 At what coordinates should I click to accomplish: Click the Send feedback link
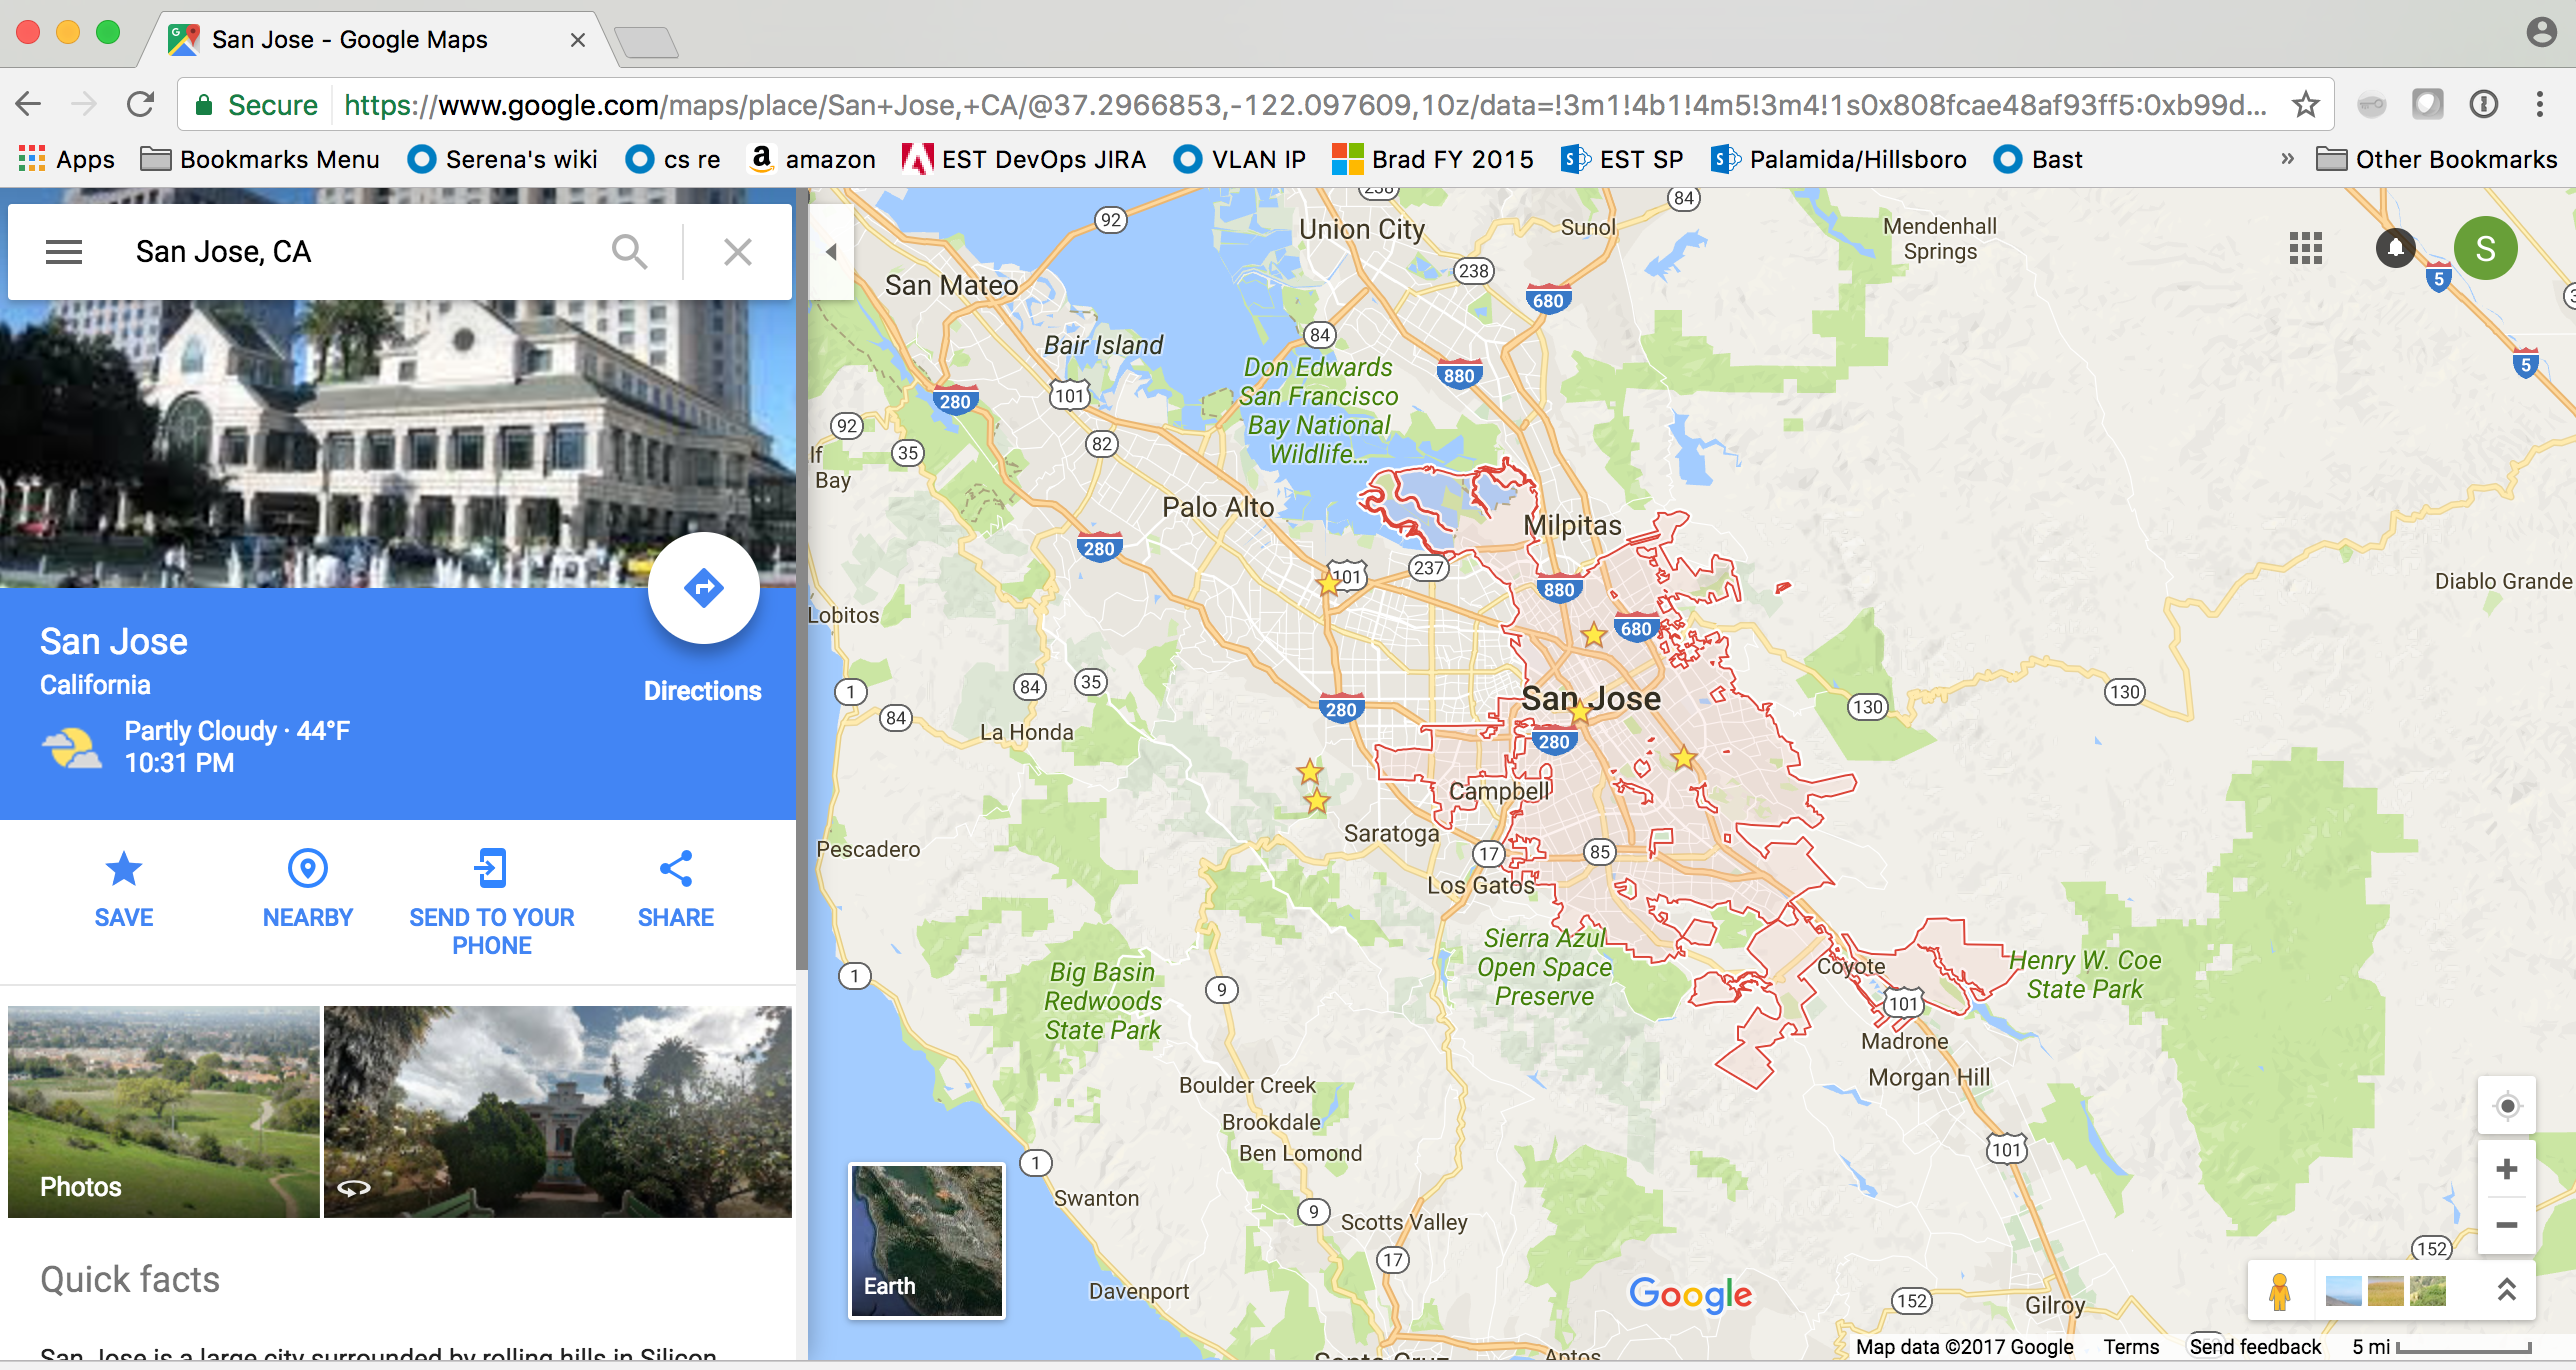(x=2255, y=1346)
